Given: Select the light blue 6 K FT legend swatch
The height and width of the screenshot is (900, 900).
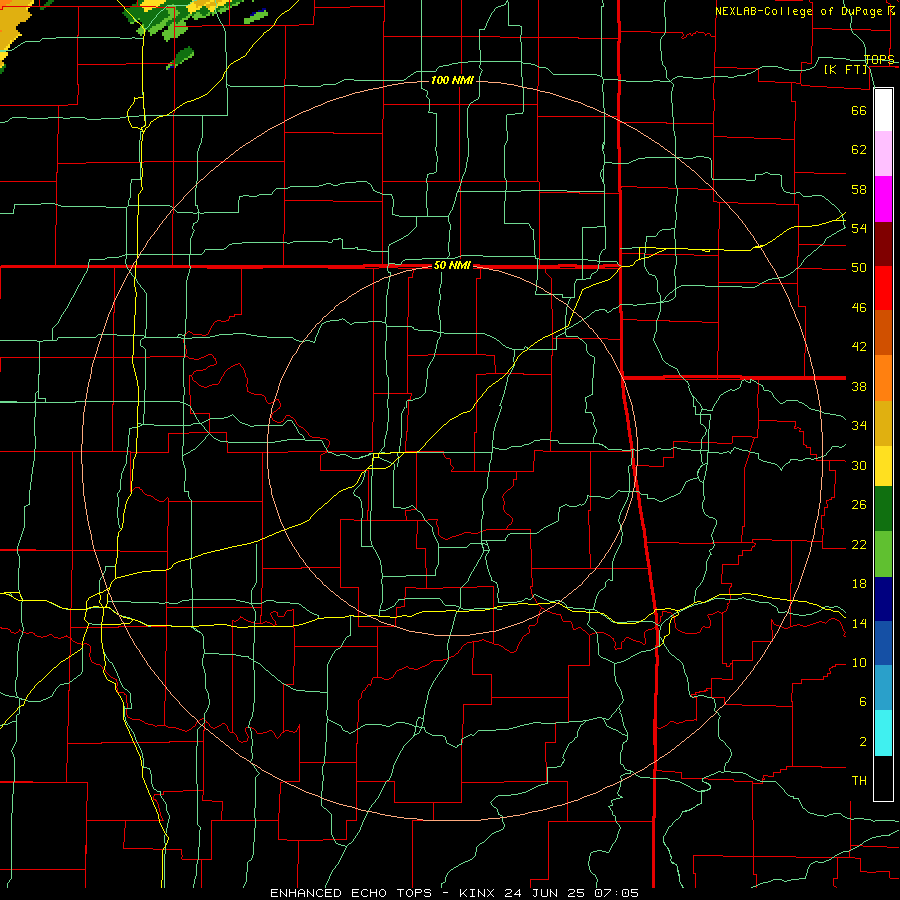Looking at the screenshot, I should (x=883, y=688).
